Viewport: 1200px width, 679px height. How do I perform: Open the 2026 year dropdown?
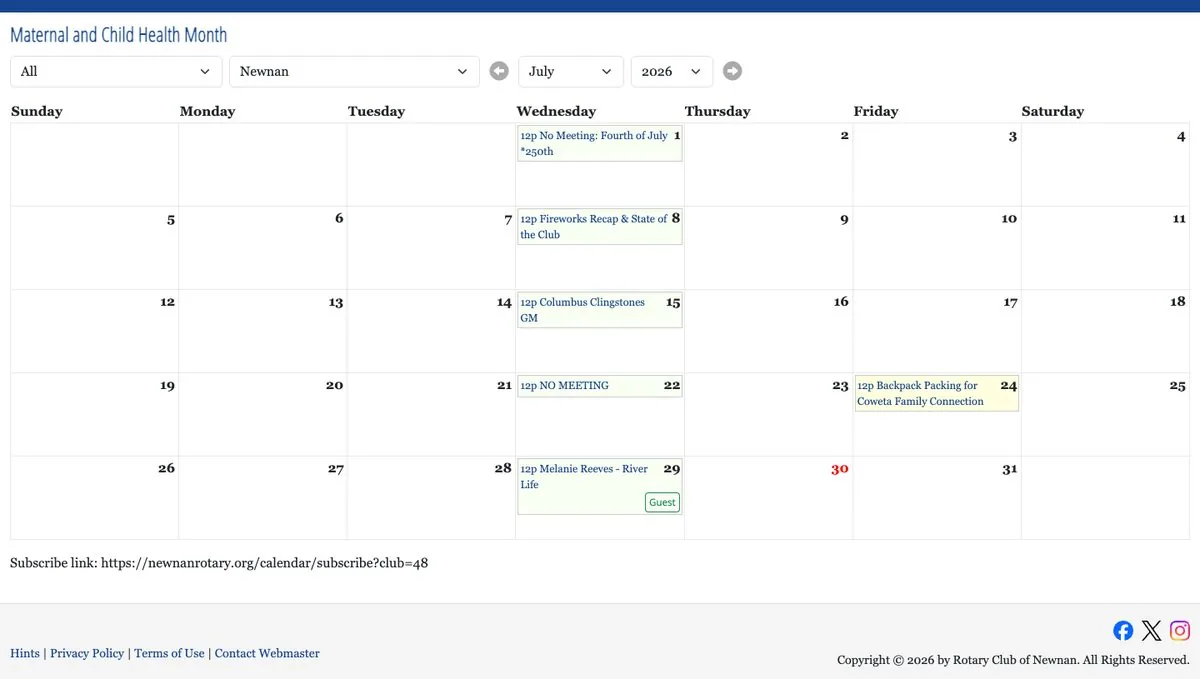(672, 71)
